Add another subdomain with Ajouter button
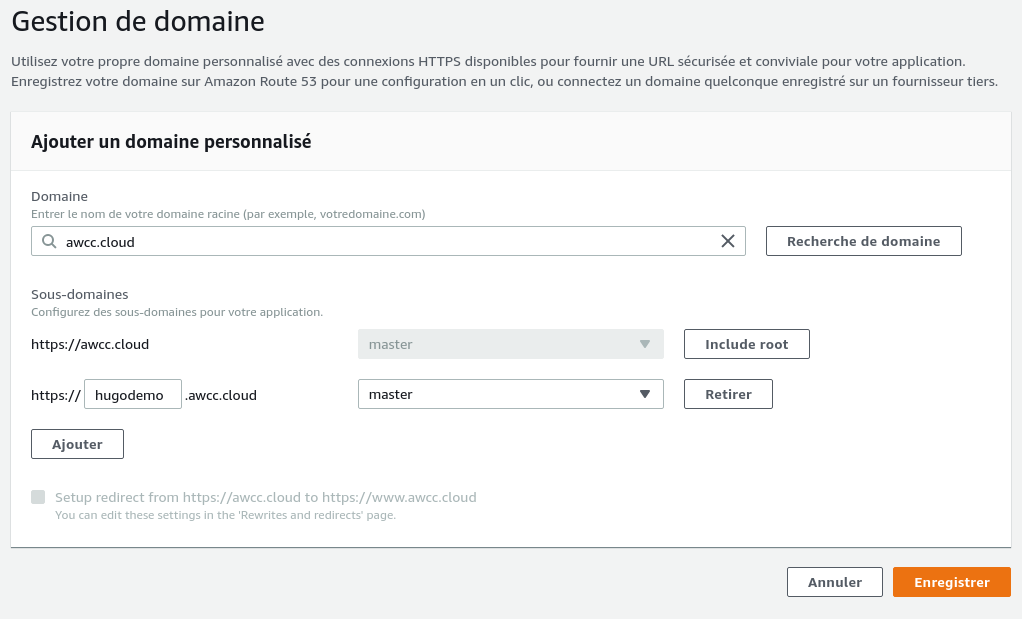 pos(77,444)
